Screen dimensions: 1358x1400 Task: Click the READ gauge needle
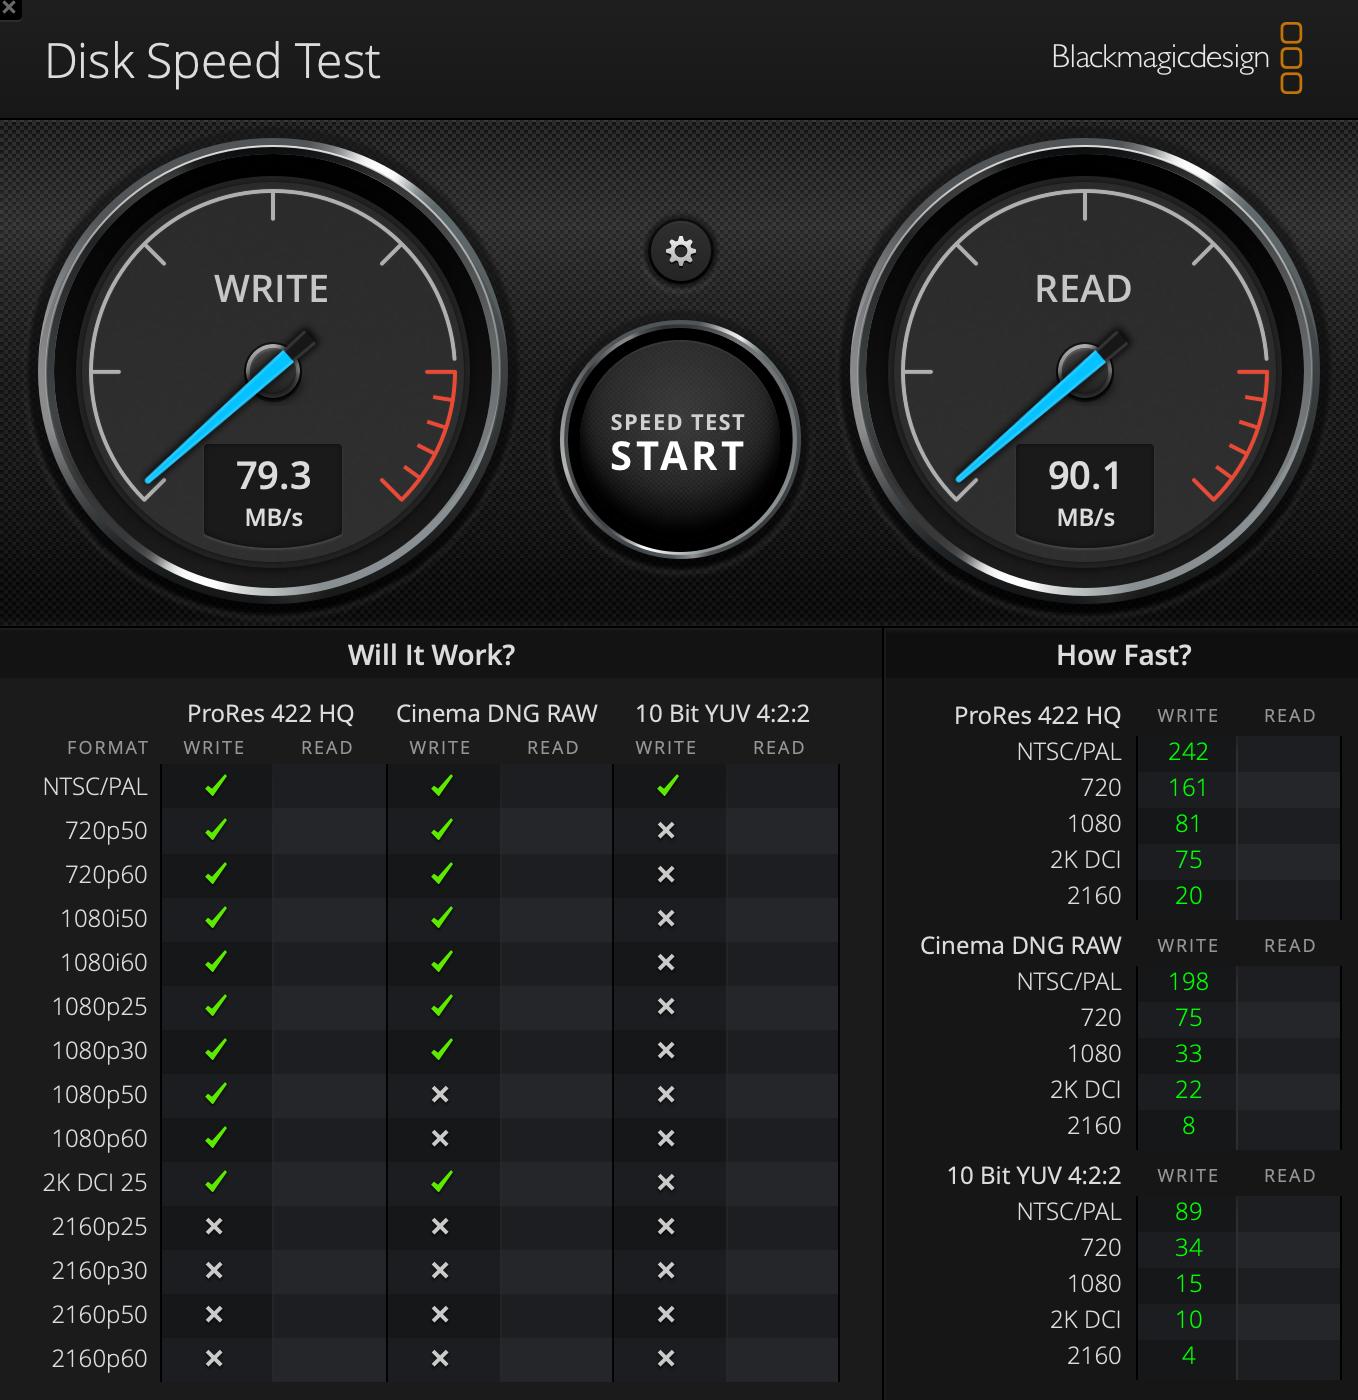click(x=1030, y=420)
